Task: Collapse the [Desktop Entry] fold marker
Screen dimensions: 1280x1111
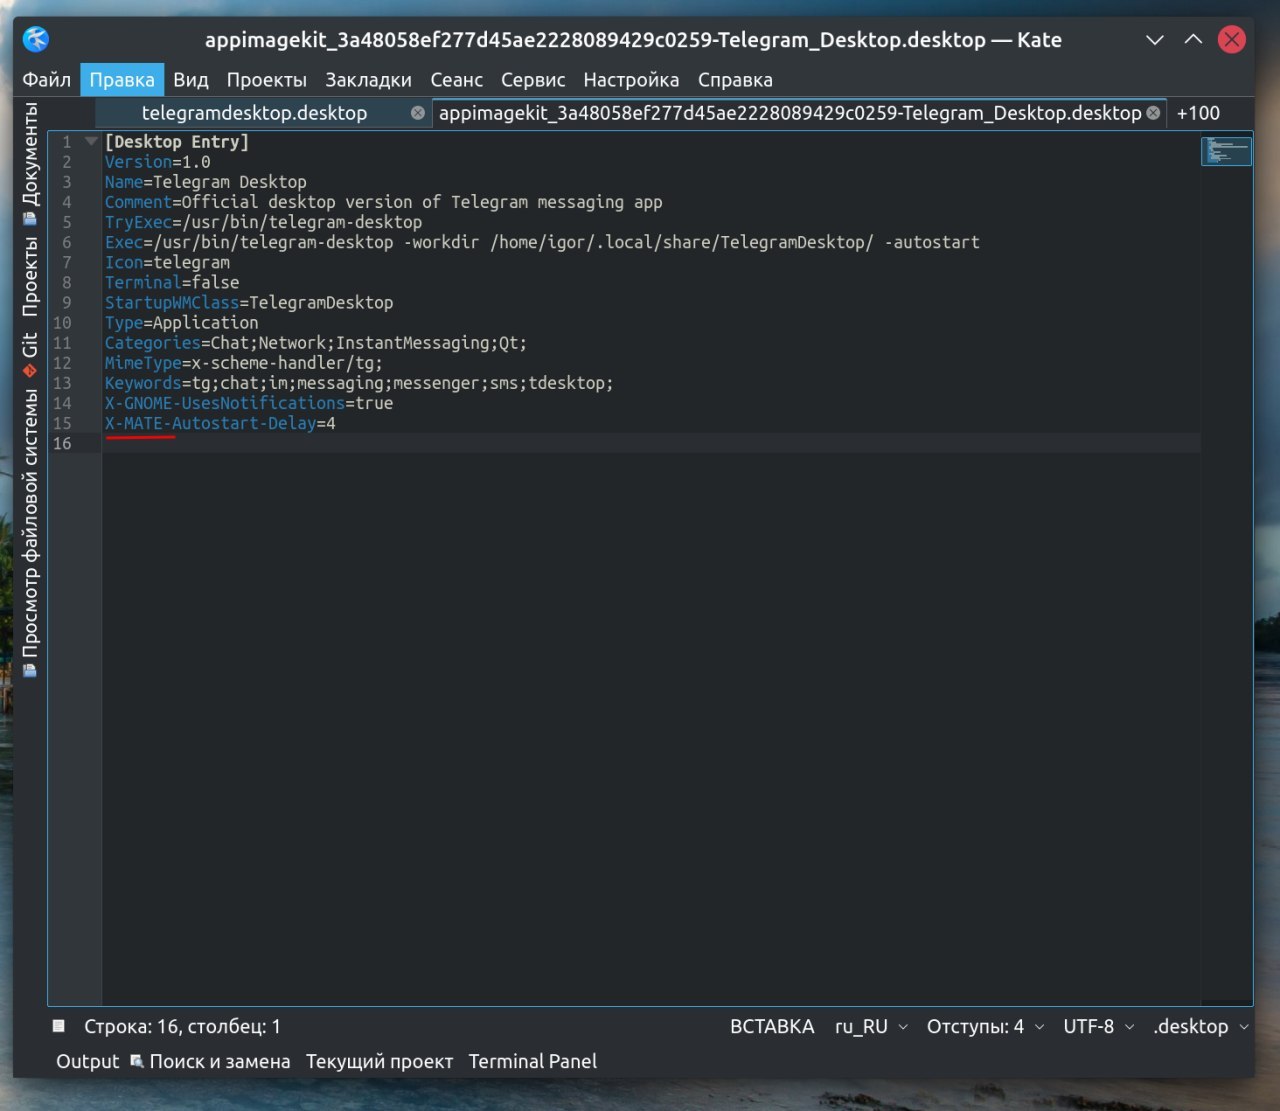Action: coord(91,142)
